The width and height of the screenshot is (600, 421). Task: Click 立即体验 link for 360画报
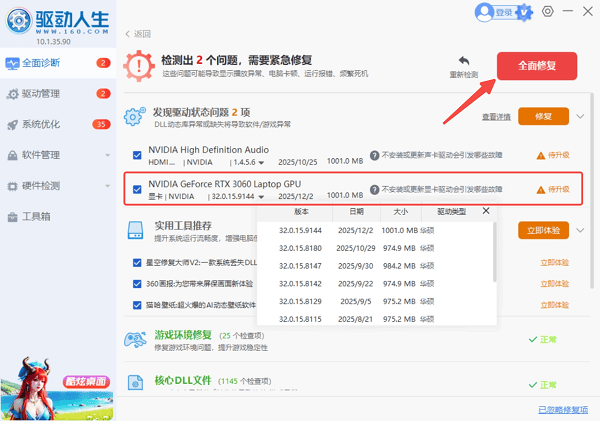[554, 284]
